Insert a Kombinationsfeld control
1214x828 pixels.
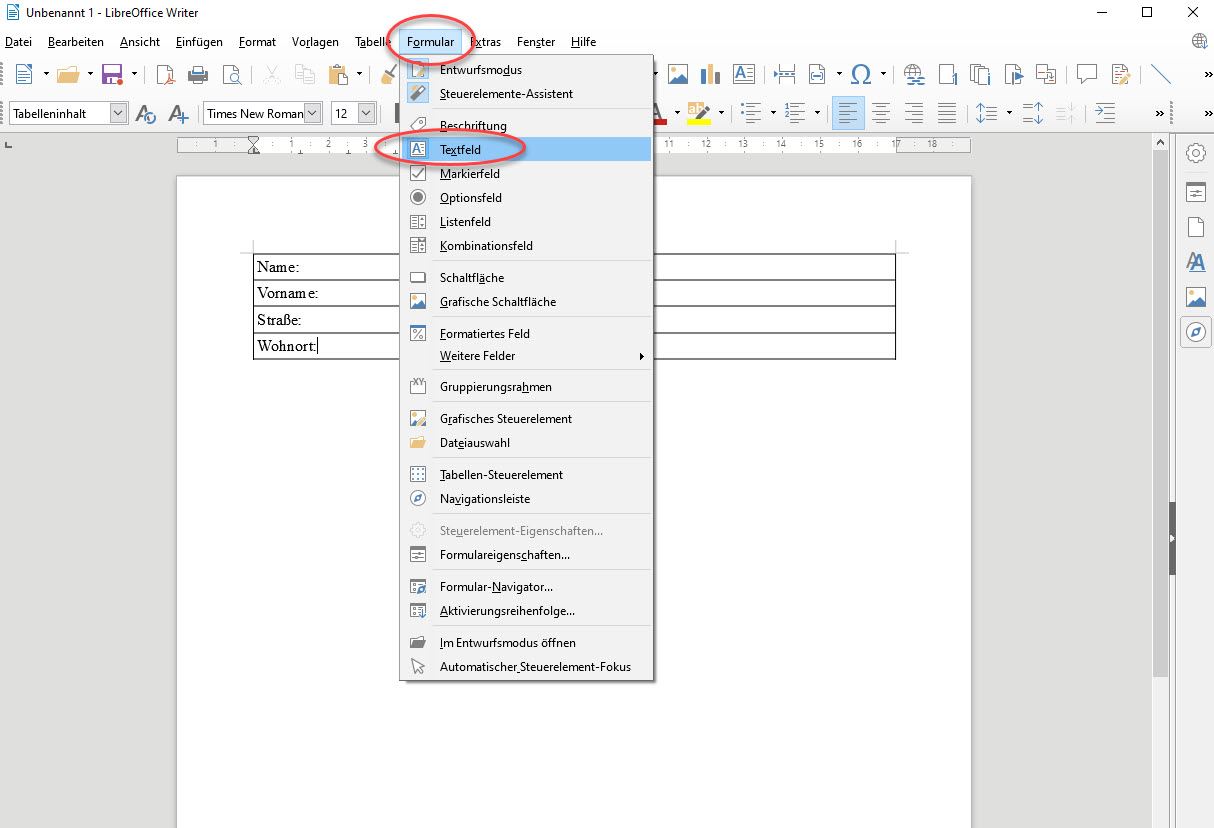pyautogui.click(x=526, y=246)
